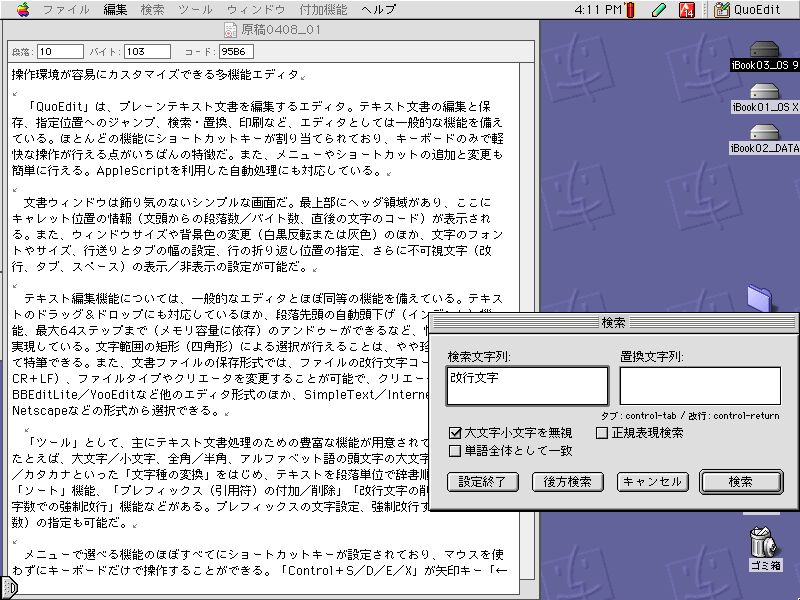Screen dimensions: 800x600
Task: Open the Apple menu icon
Action: (19, 9)
